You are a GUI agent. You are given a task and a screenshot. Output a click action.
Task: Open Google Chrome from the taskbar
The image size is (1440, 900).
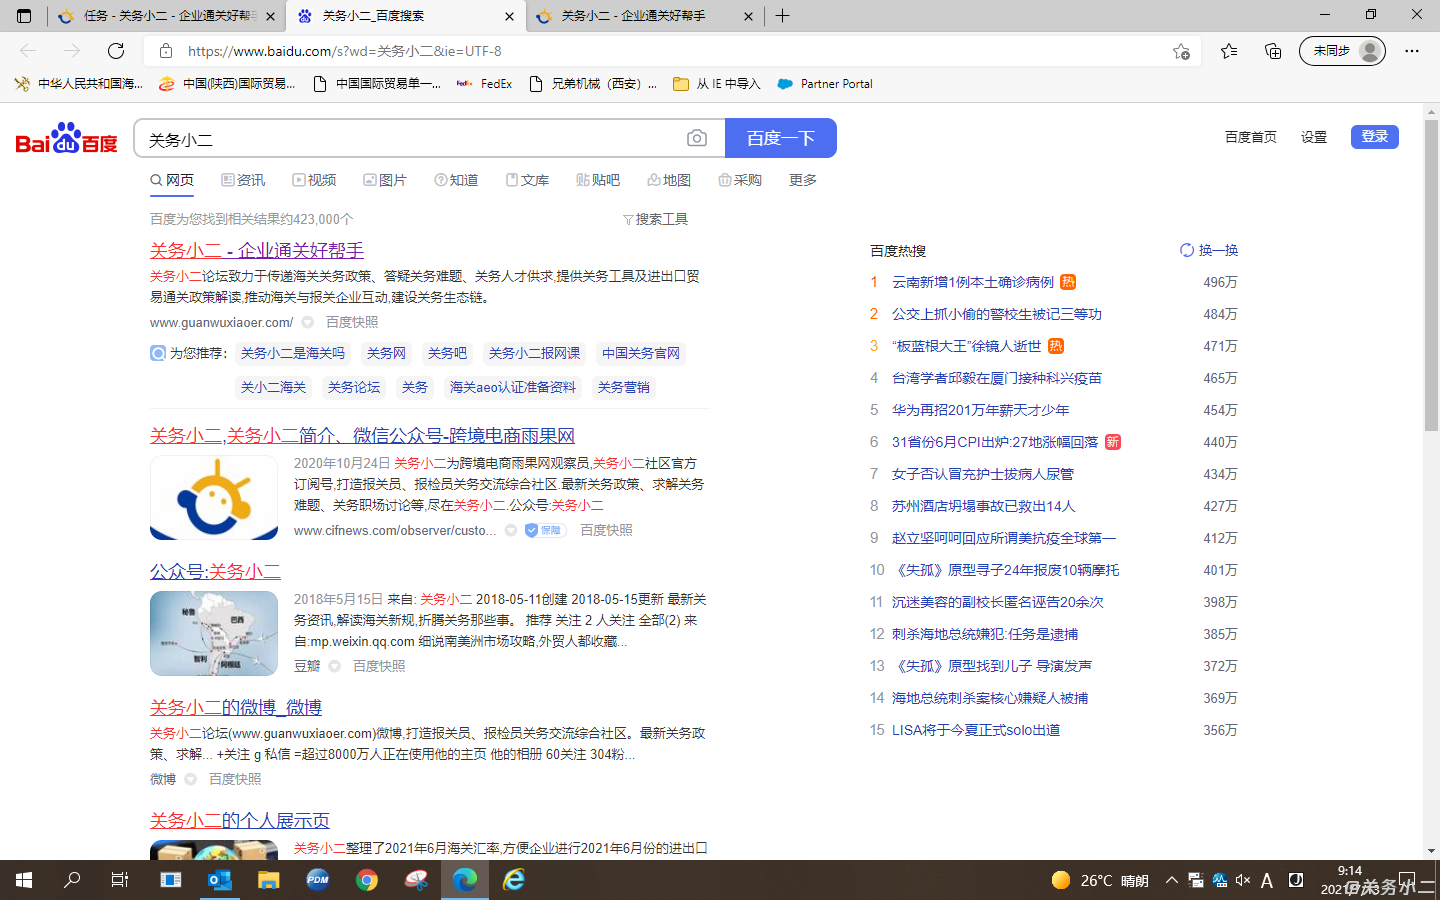pyautogui.click(x=367, y=880)
